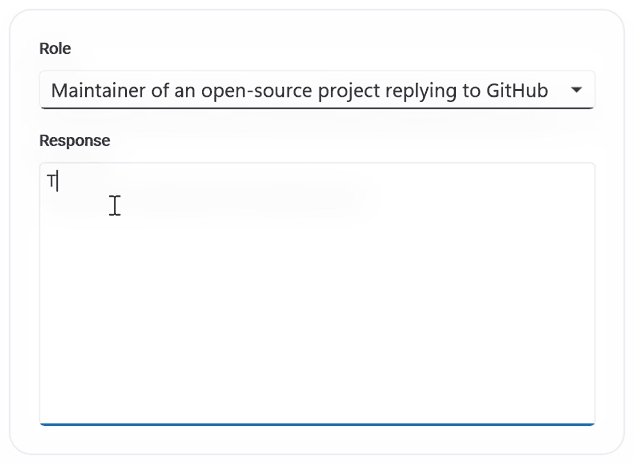Select the "Maintainer of an open-source project" role text
The height and width of the screenshot is (463, 633).
190,91
